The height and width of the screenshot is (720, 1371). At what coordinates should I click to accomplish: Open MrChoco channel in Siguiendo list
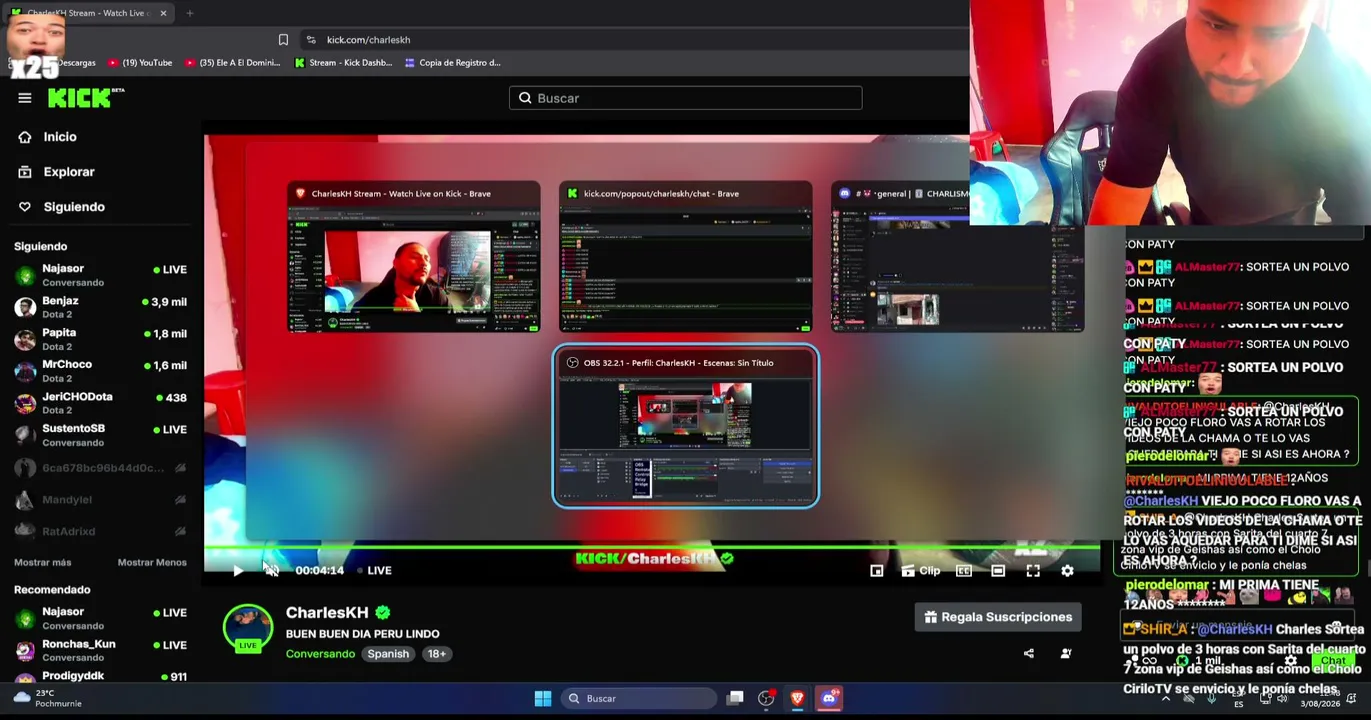[x=100, y=370]
